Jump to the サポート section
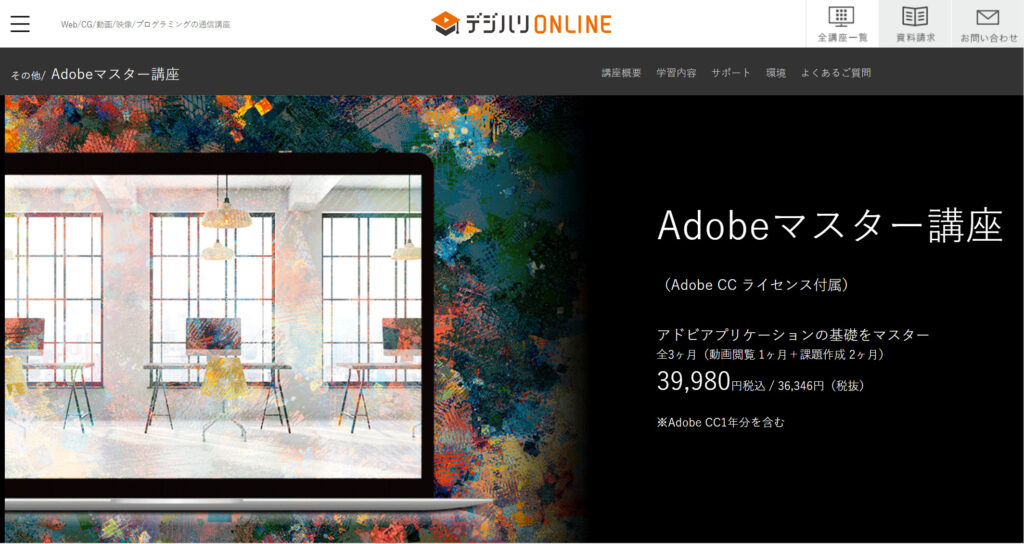This screenshot has height=544, width=1024. tap(731, 73)
